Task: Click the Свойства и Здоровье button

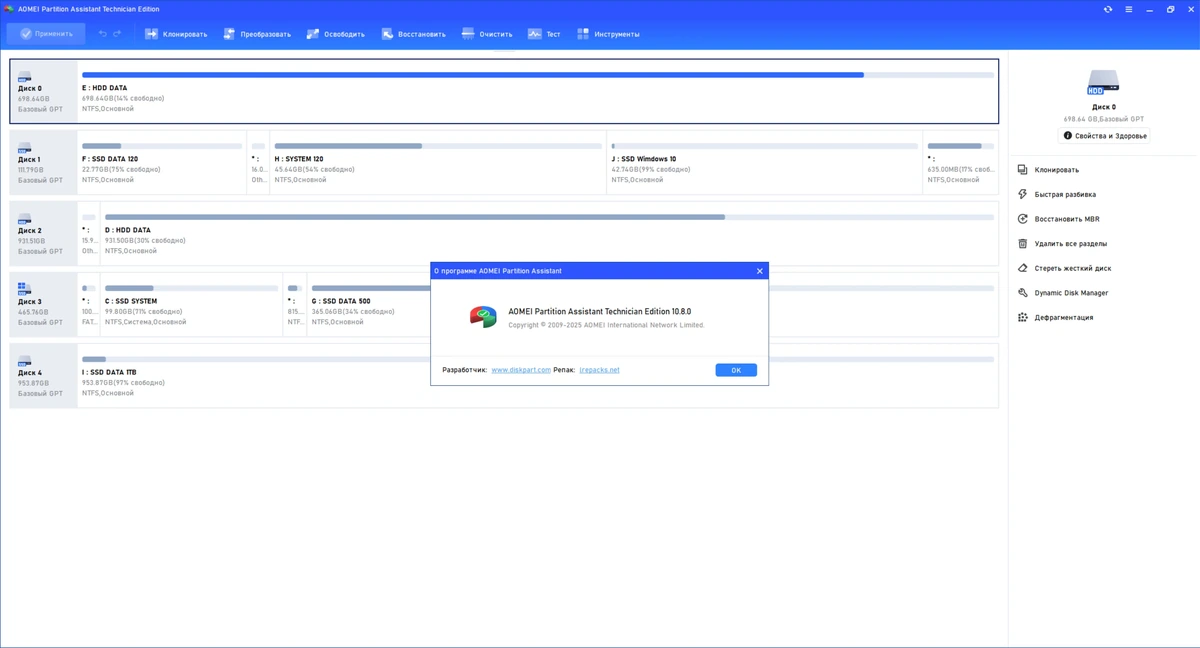Action: tap(1104, 136)
